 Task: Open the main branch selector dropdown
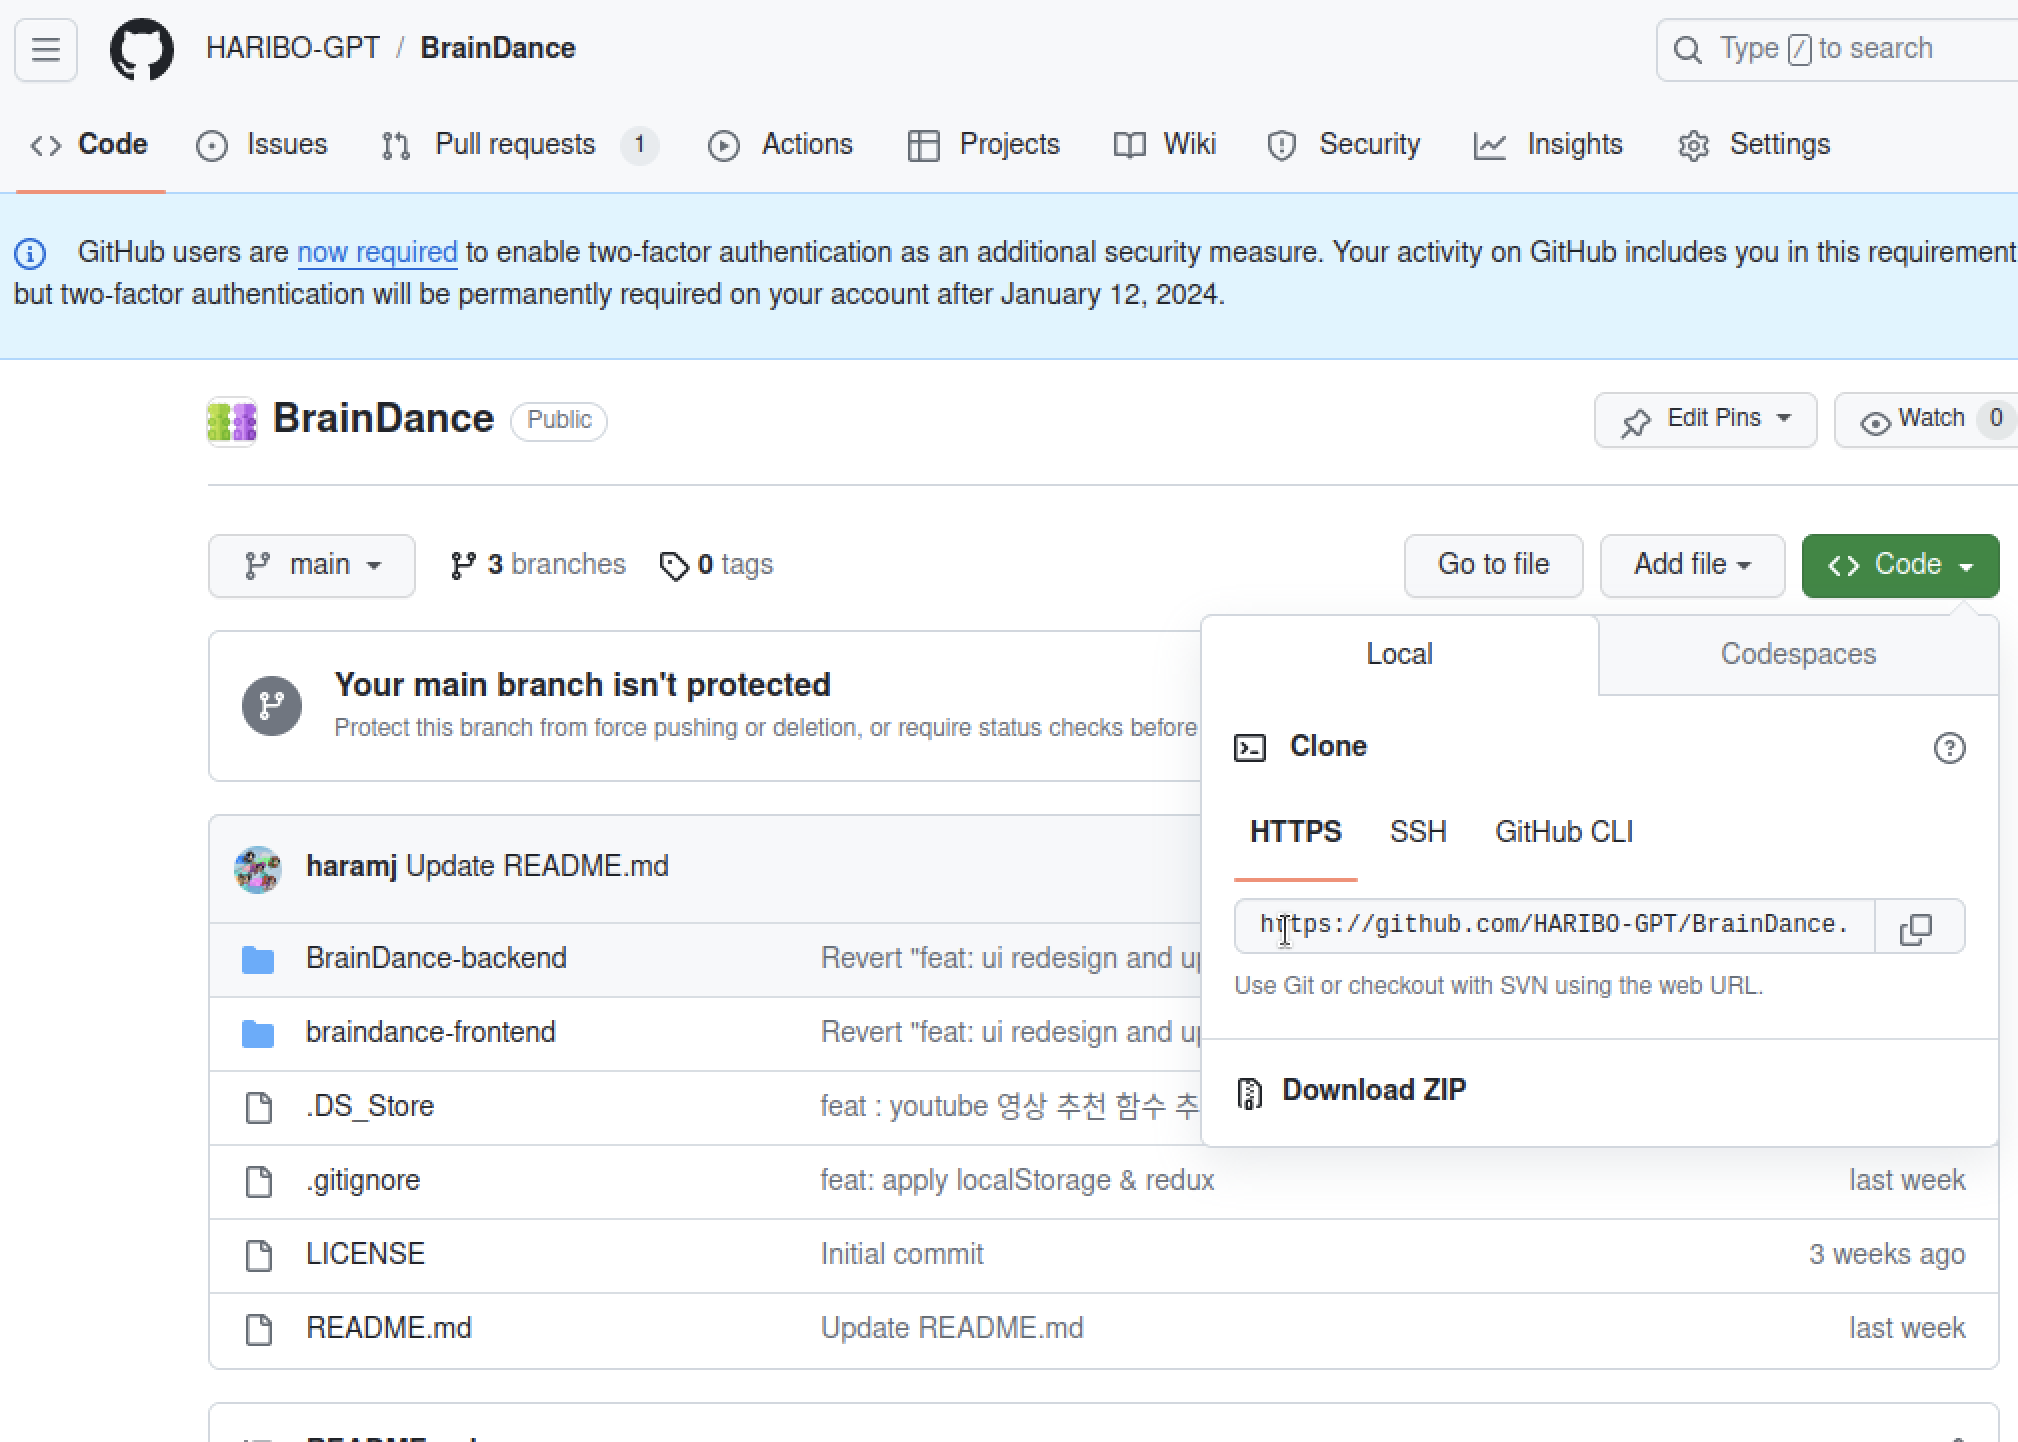pos(312,566)
